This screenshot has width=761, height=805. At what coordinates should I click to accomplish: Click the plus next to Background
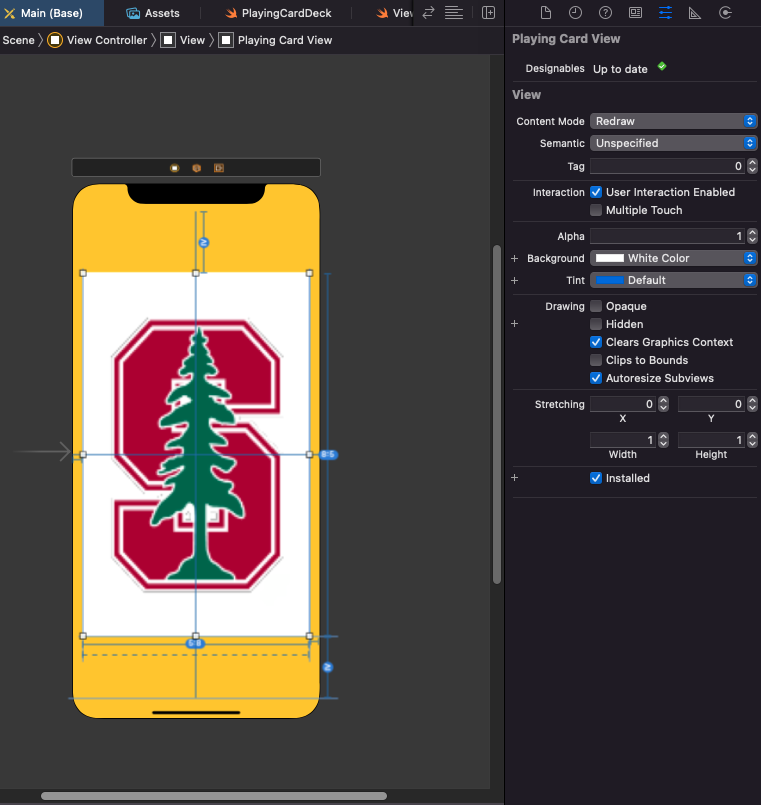point(515,258)
